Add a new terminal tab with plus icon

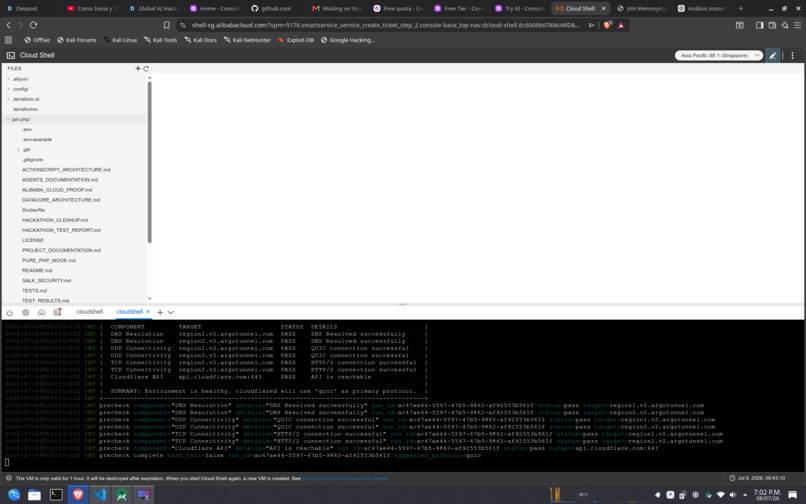tap(160, 312)
